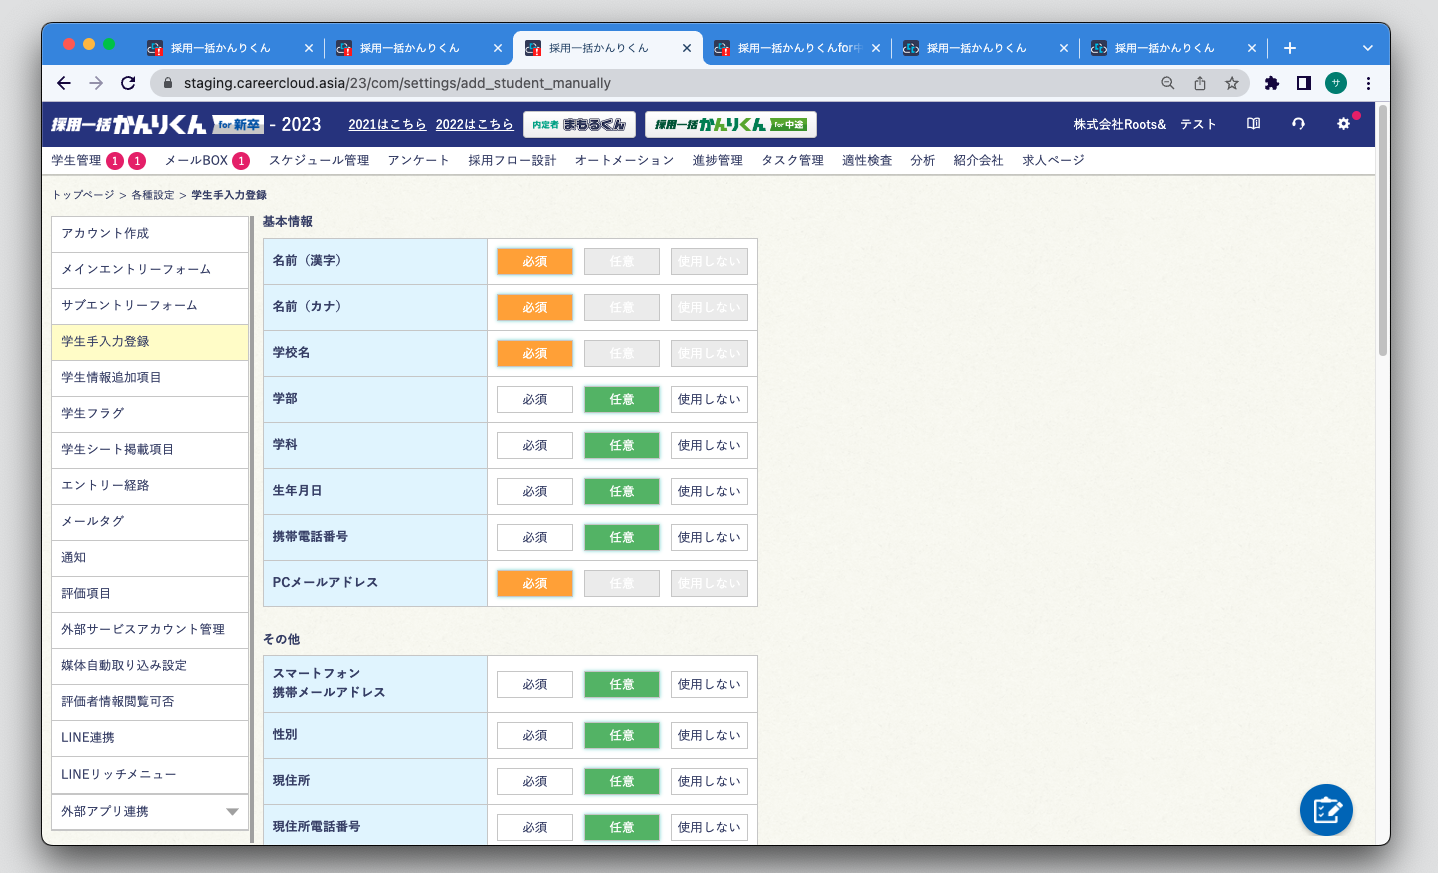This screenshot has height=873, width=1438.
Task: Click the support headset icon in header
Action: [1298, 124]
